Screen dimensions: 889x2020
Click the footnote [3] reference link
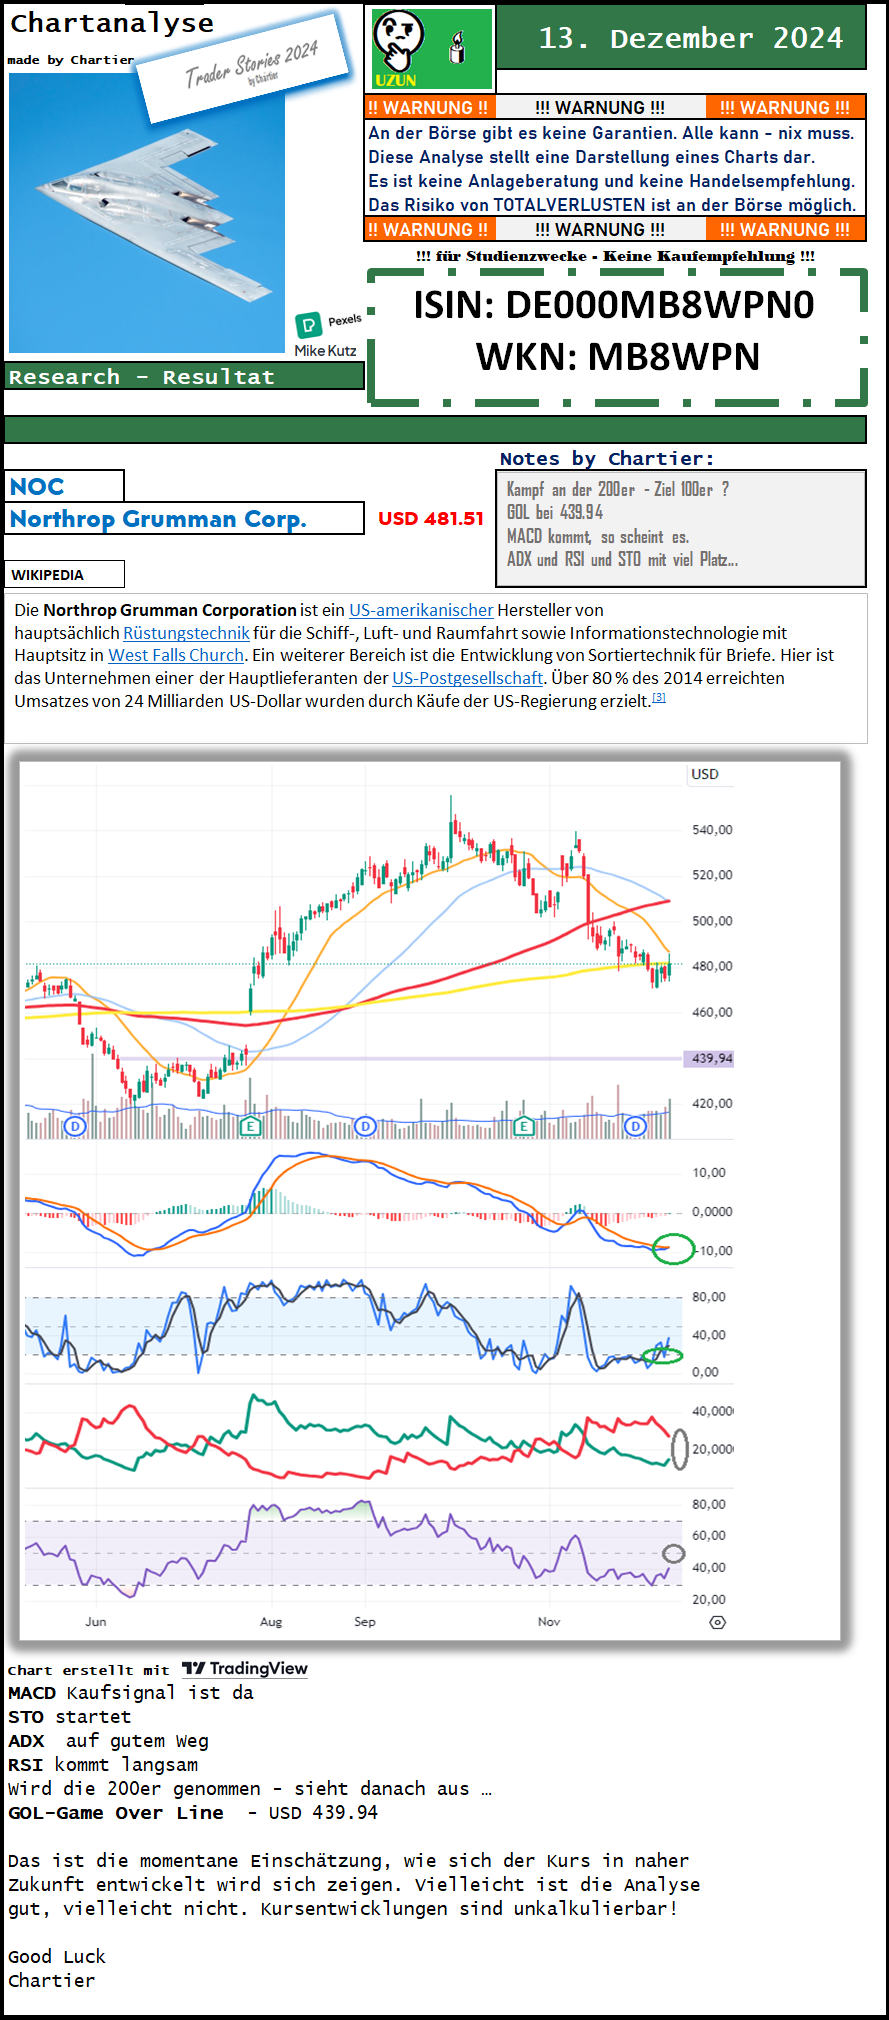click(659, 698)
